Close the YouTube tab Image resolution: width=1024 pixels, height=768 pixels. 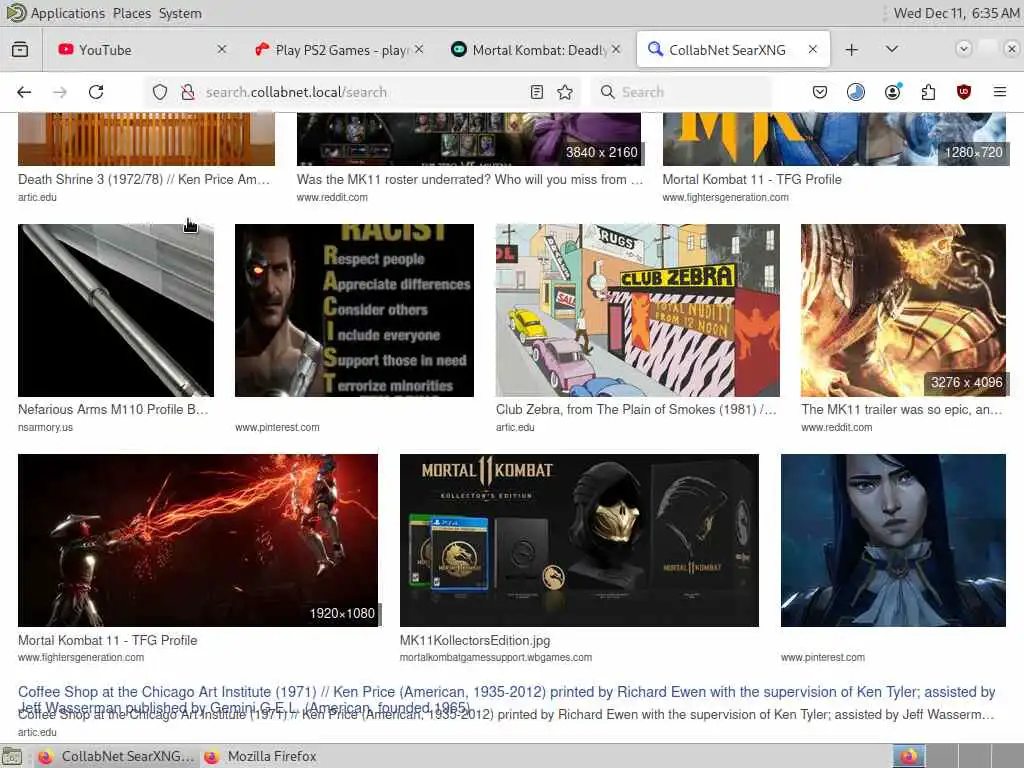(x=221, y=49)
